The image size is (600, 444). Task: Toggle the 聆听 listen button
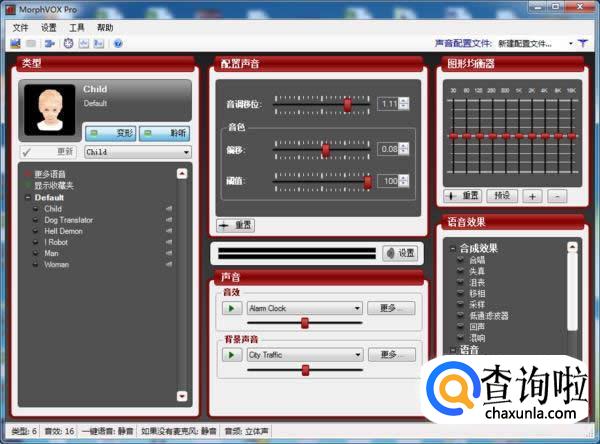point(164,133)
